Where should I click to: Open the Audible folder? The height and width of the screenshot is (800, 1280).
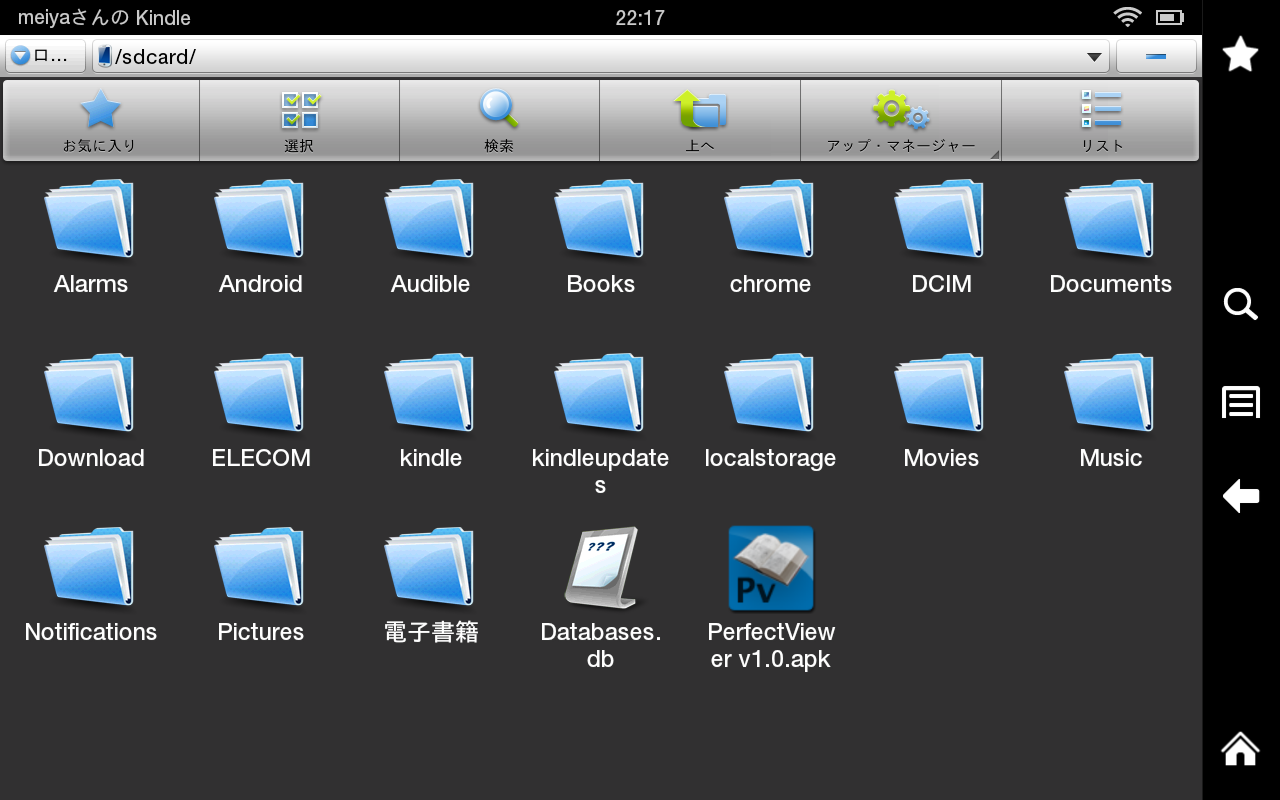431,237
